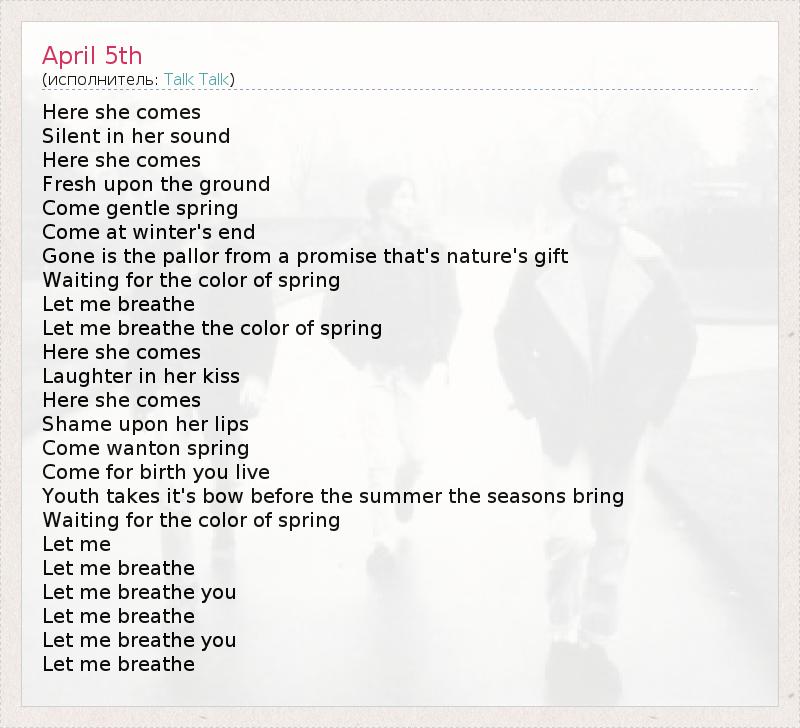The height and width of the screenshot is (728, 800).
Task: Select the 'Laughter in her kiss' line
Action: point(141,376)
